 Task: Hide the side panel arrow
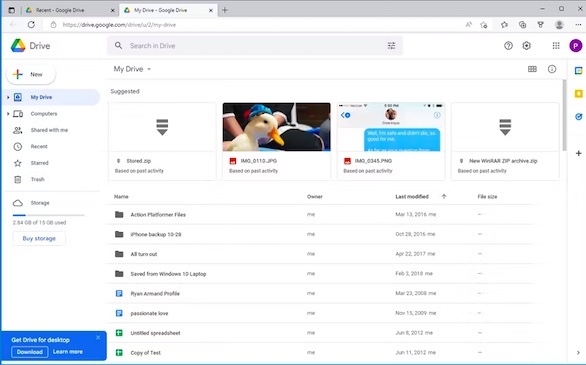[578, 353]
